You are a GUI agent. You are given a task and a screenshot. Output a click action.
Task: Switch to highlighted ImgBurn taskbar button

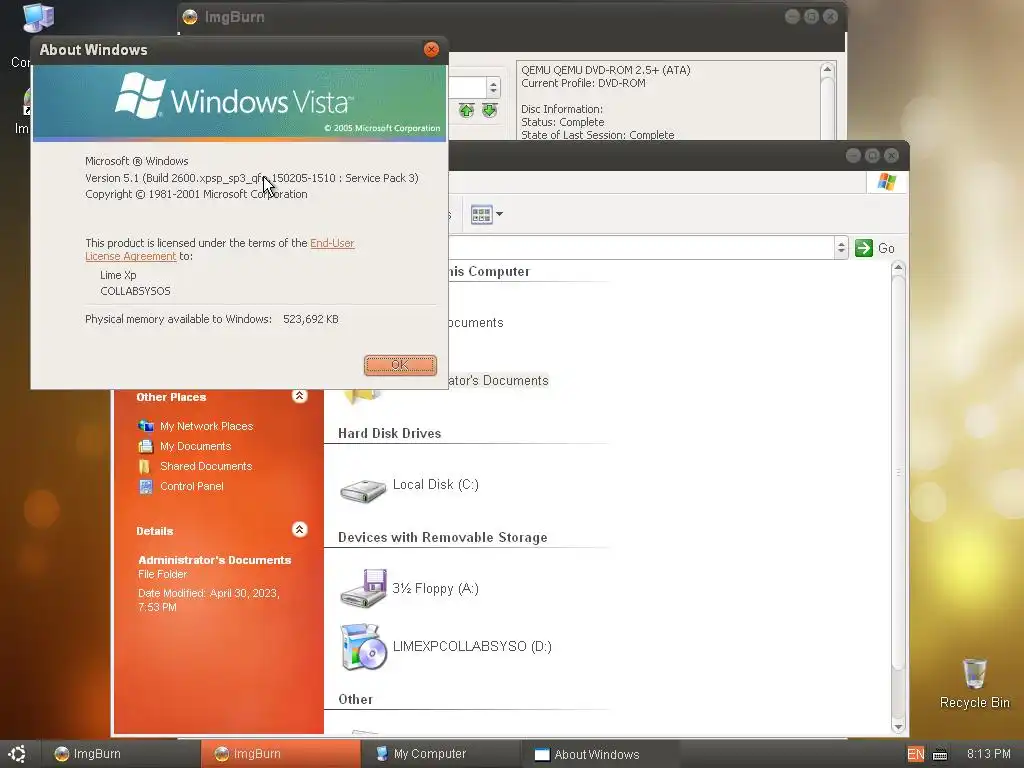[x=281, y=754]
